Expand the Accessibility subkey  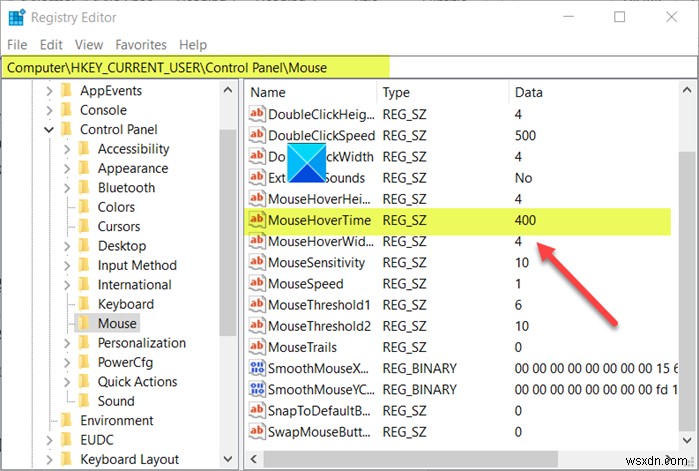pos(67,149)
